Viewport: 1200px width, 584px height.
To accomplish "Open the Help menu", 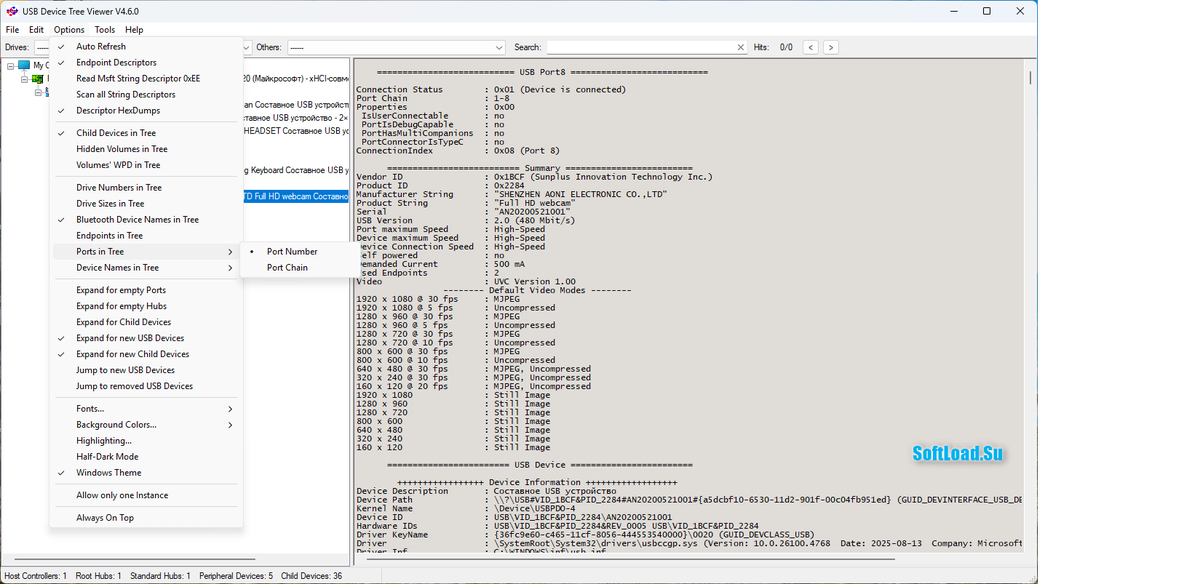I will [134, 30].
